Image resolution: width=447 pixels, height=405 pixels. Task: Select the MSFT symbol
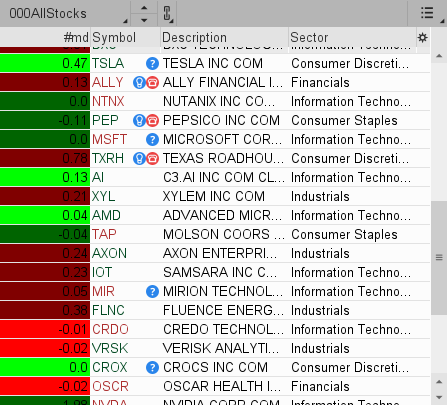(109, 139)
